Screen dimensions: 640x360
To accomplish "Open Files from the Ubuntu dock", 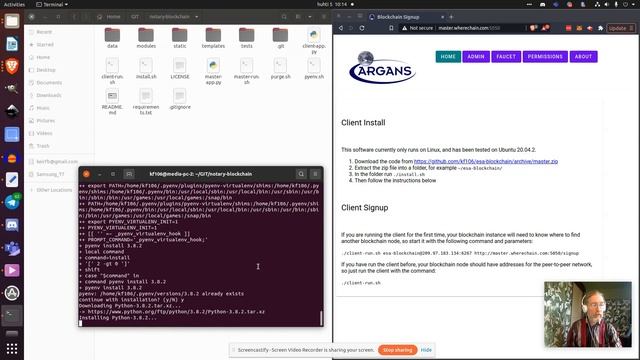I will [x=12, y=21].
